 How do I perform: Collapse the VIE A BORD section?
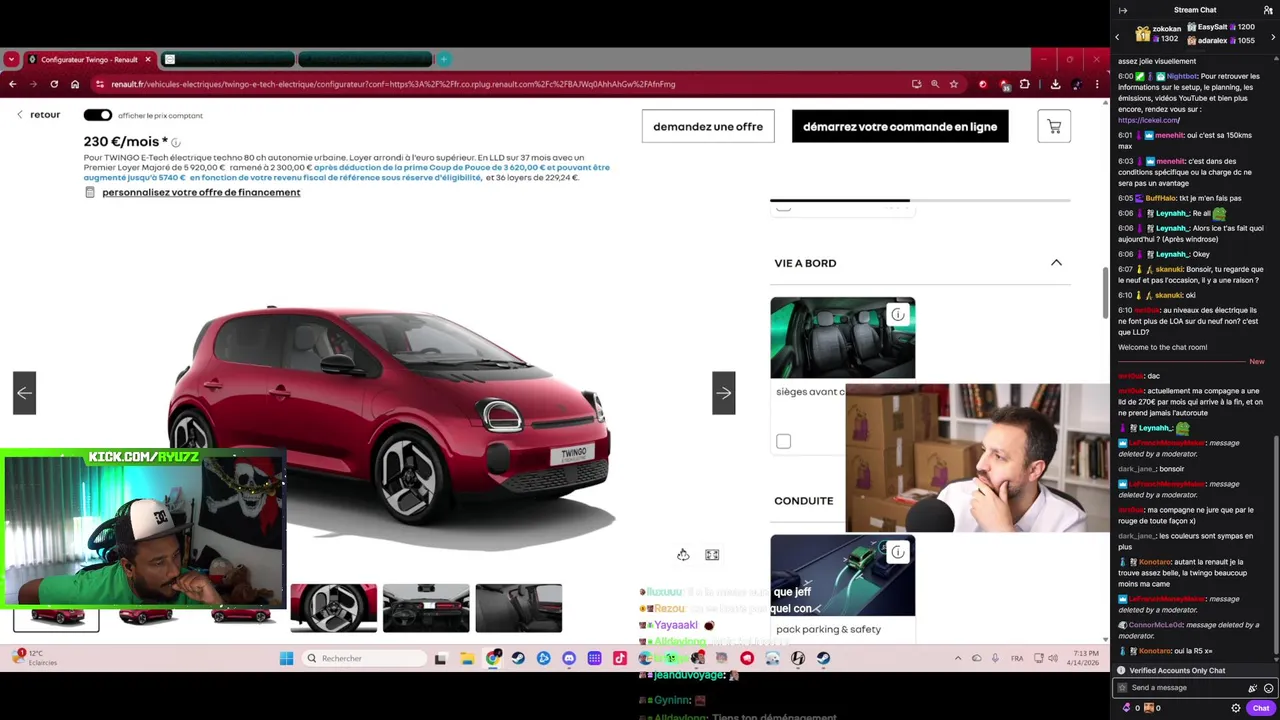tap(1056, 262)
